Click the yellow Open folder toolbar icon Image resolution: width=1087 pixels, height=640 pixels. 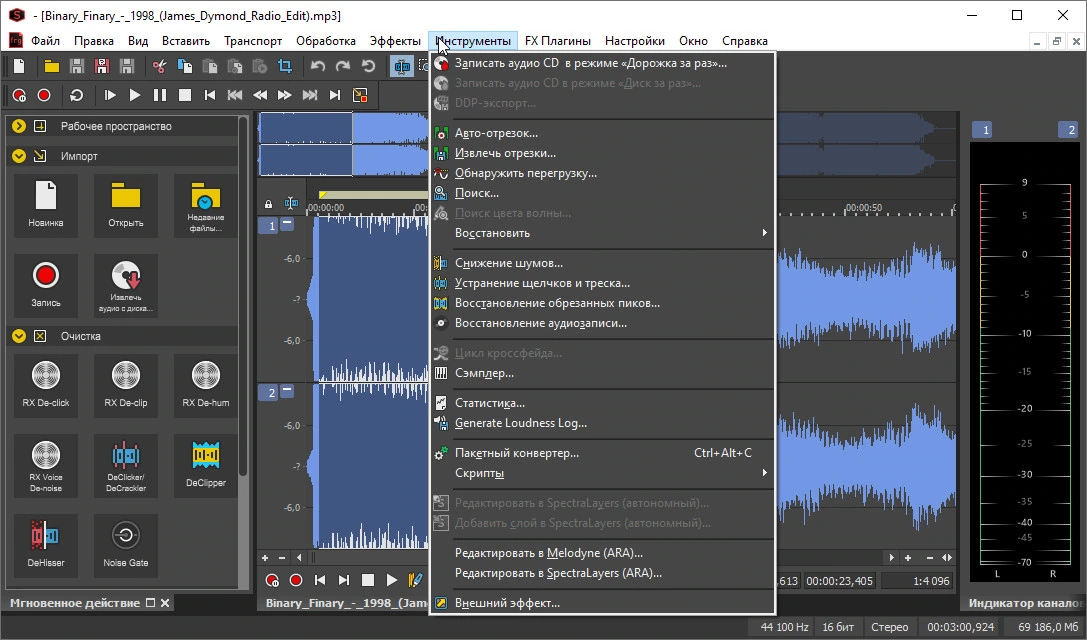pos(52,67)
